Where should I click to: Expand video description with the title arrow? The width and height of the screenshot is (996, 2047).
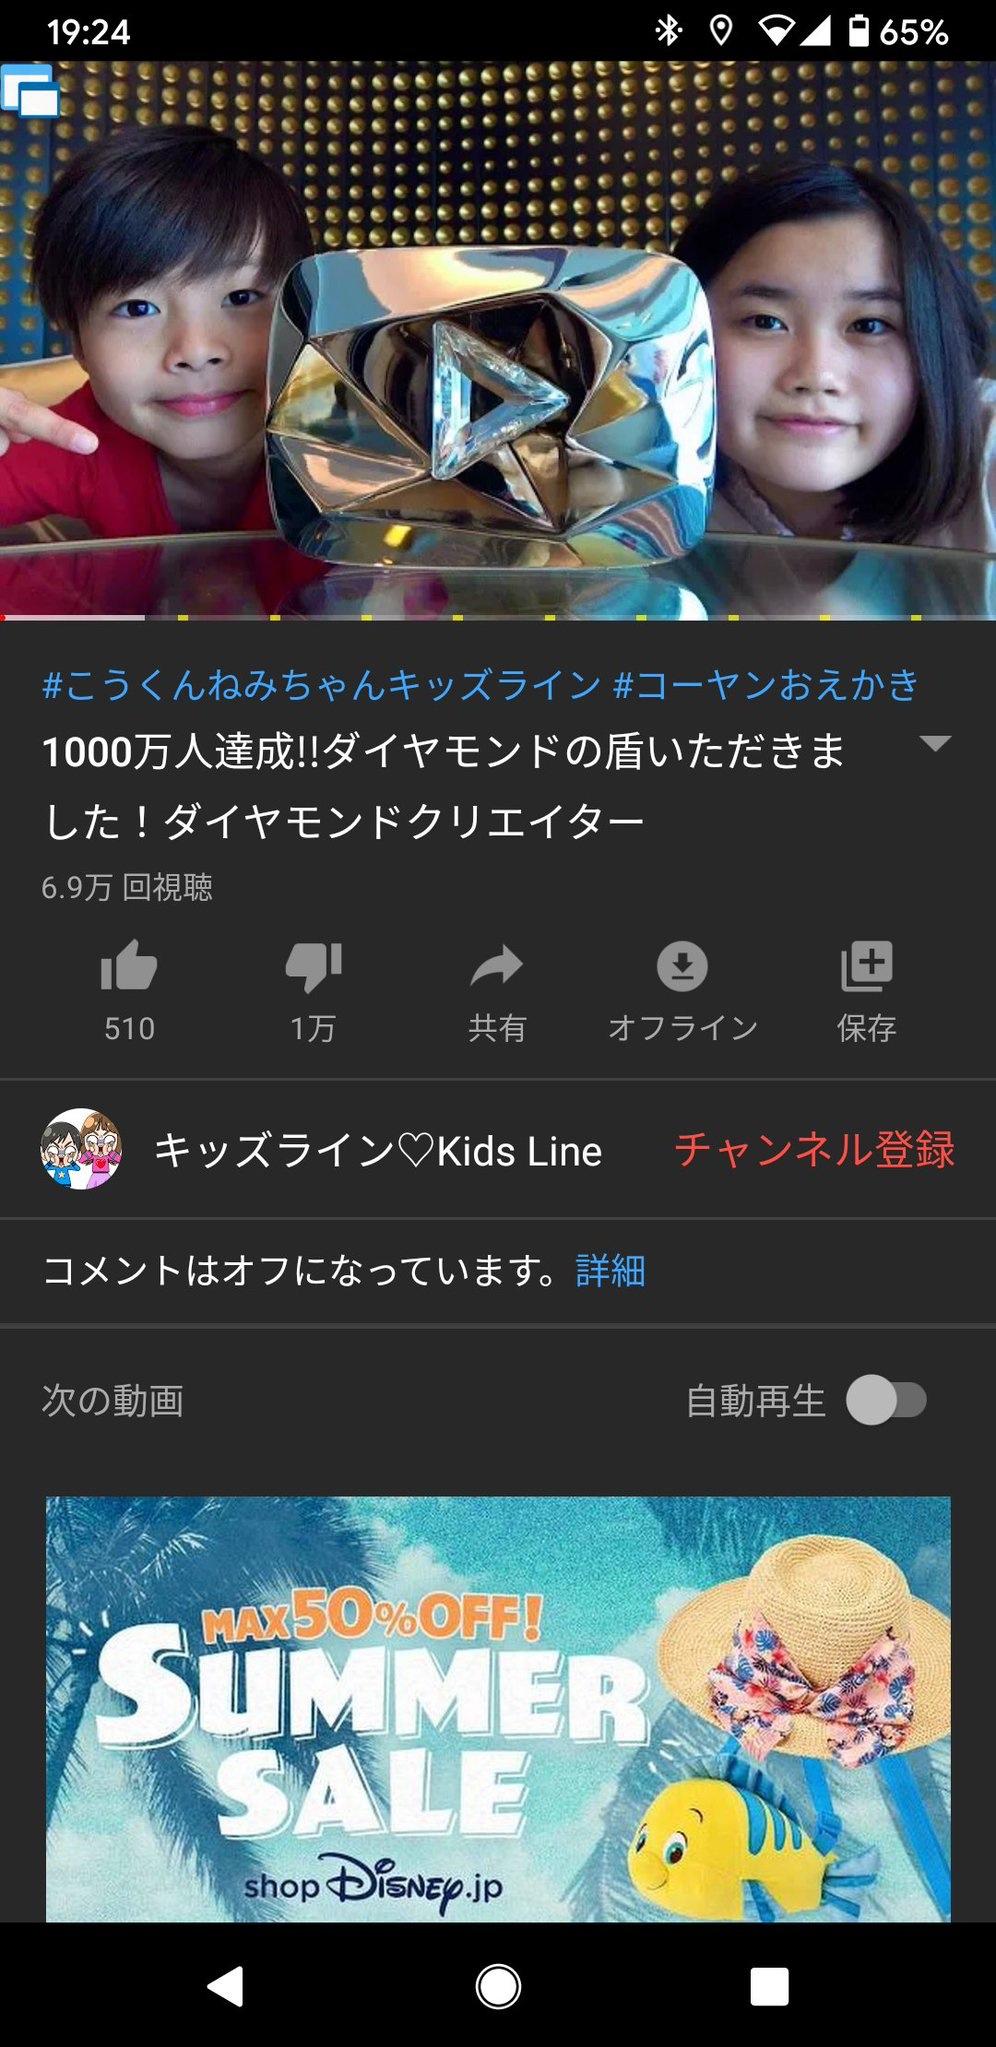coord(934,743)
